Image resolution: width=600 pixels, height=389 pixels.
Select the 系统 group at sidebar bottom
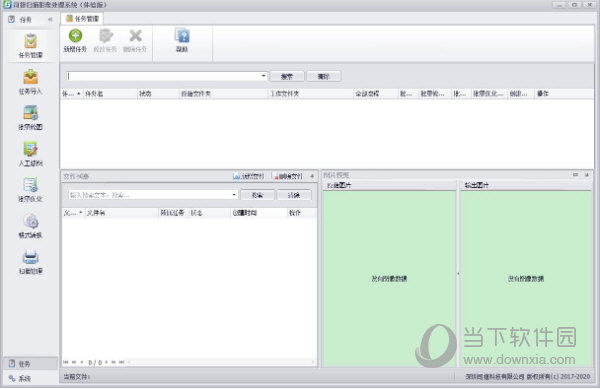click(31, 378)
